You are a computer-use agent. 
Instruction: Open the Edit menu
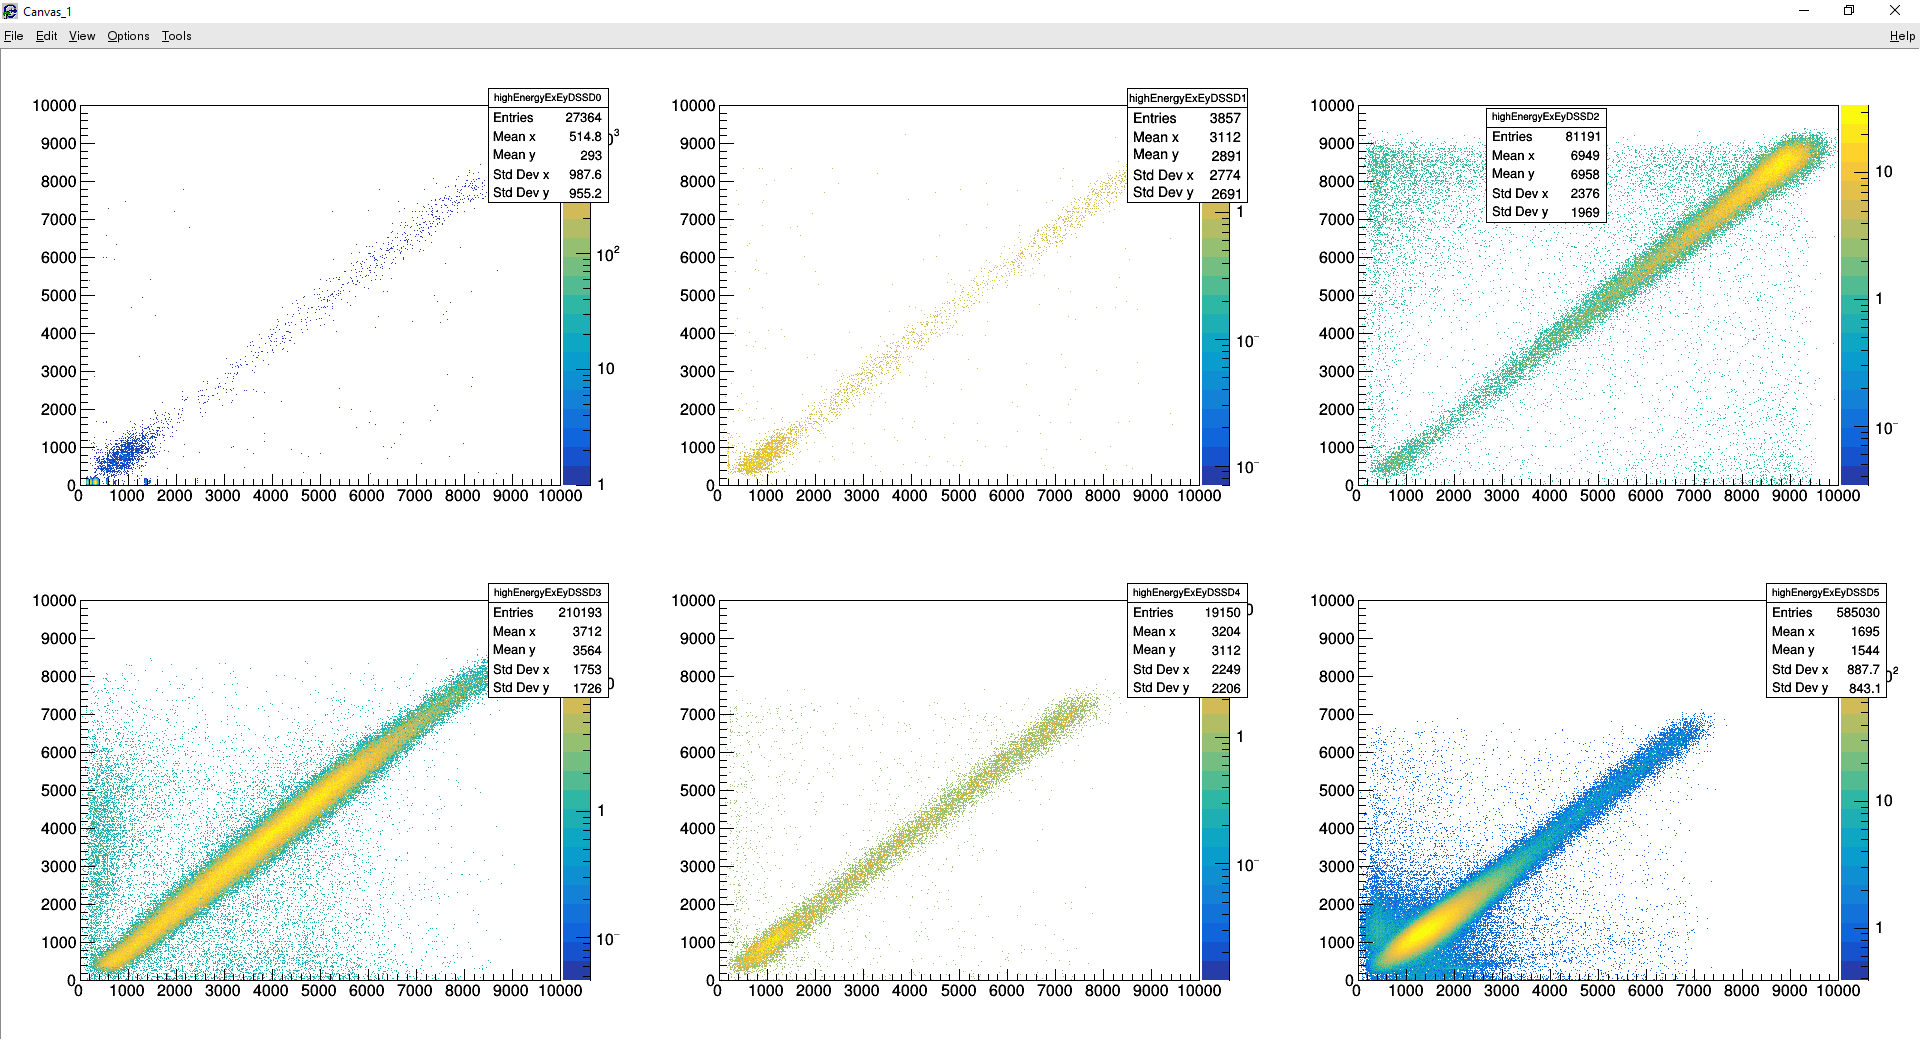click(x=46, y=36)
